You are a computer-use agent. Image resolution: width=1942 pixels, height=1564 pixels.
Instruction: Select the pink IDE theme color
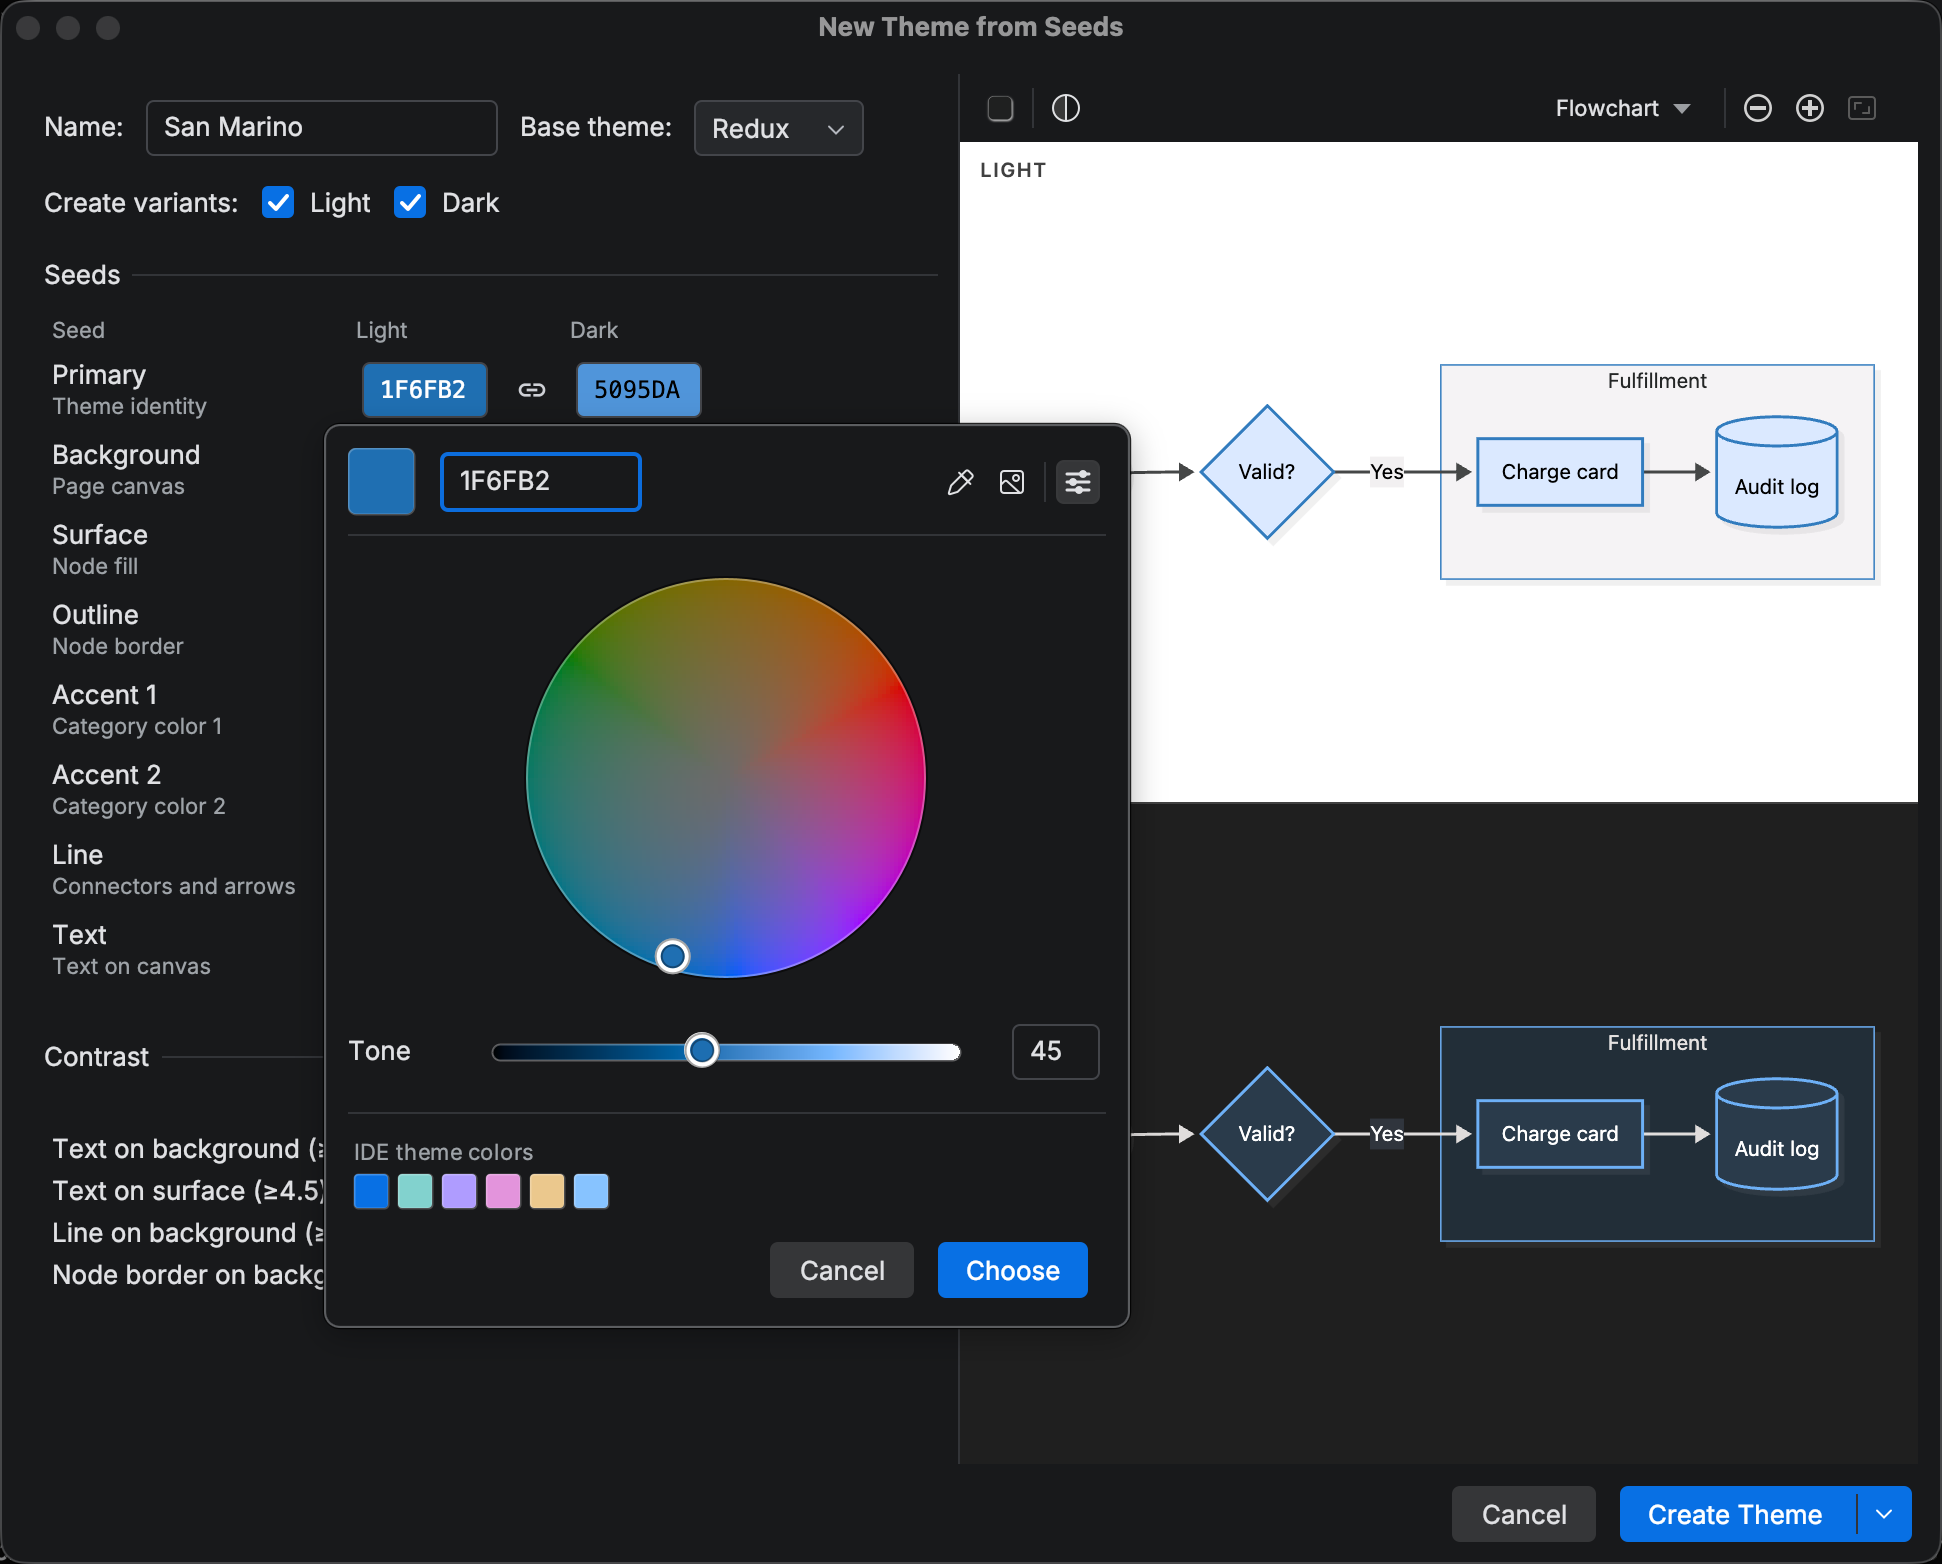coord(503,1191)
